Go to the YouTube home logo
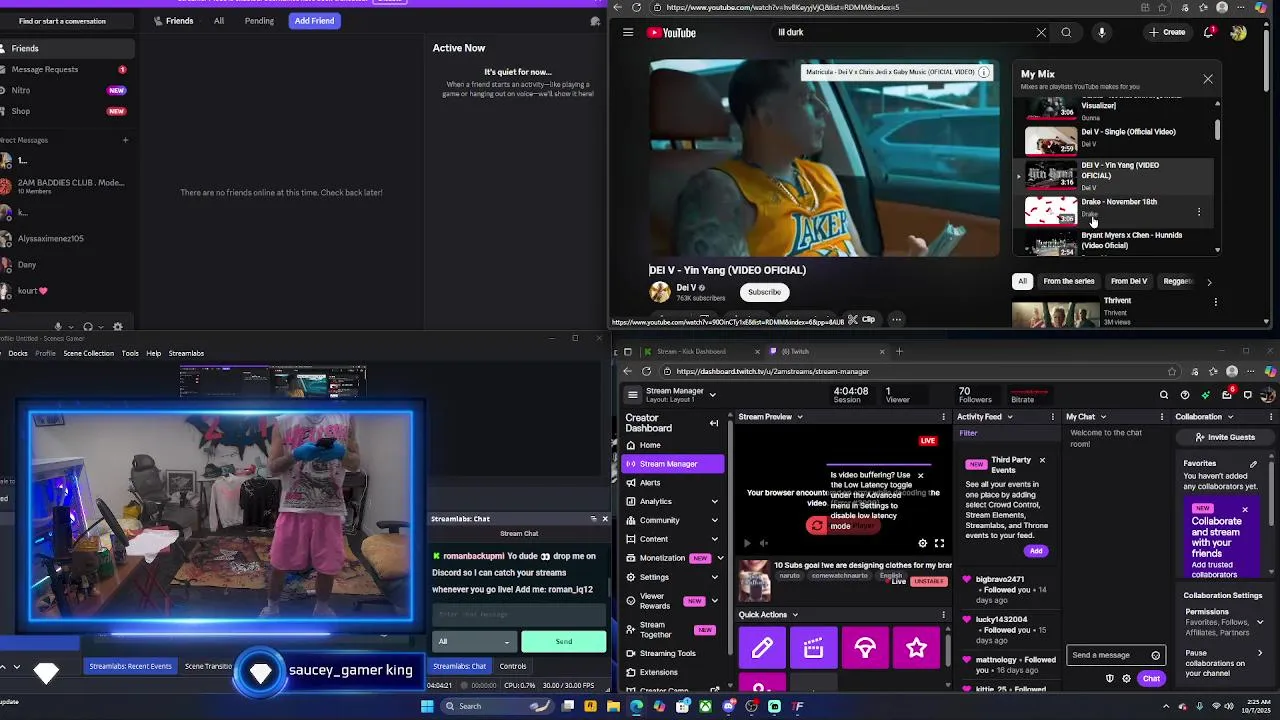Image resolution: width=1280 pixels, height=720 pixels. pyautogui.click(x=671, y=33)
